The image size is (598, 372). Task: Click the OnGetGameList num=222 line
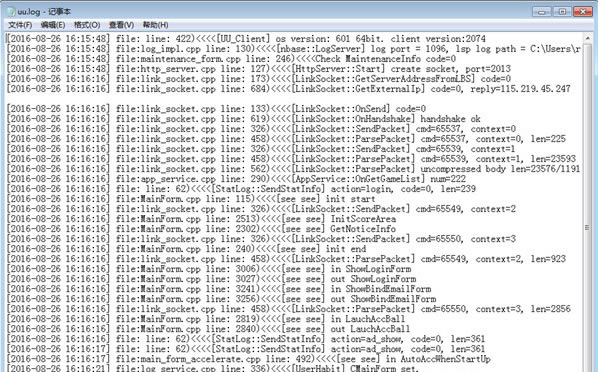(x=236, y=179)
